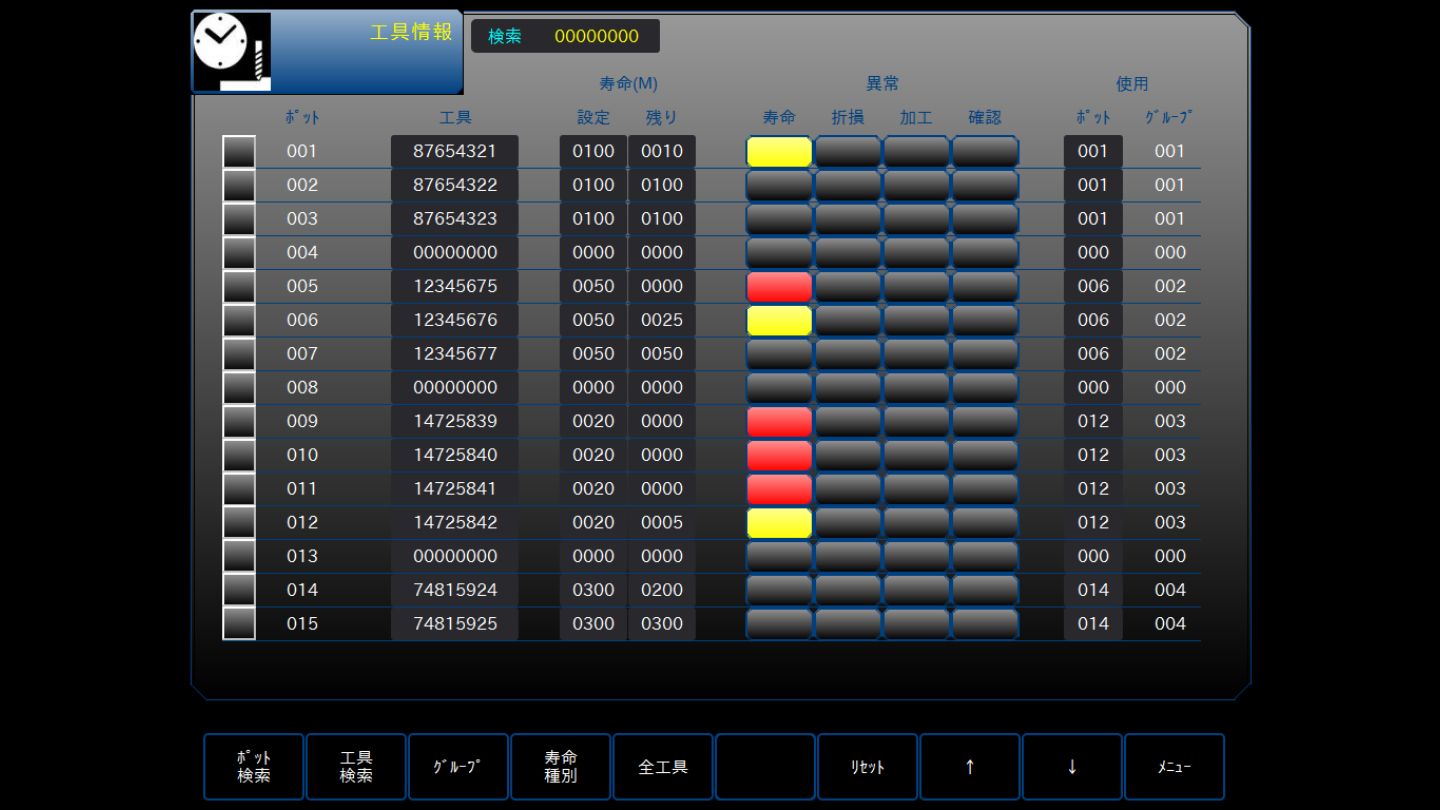Screen dimensions: 1440x810
Task: Click the red life indicator for pot 005
Action: 779,287
